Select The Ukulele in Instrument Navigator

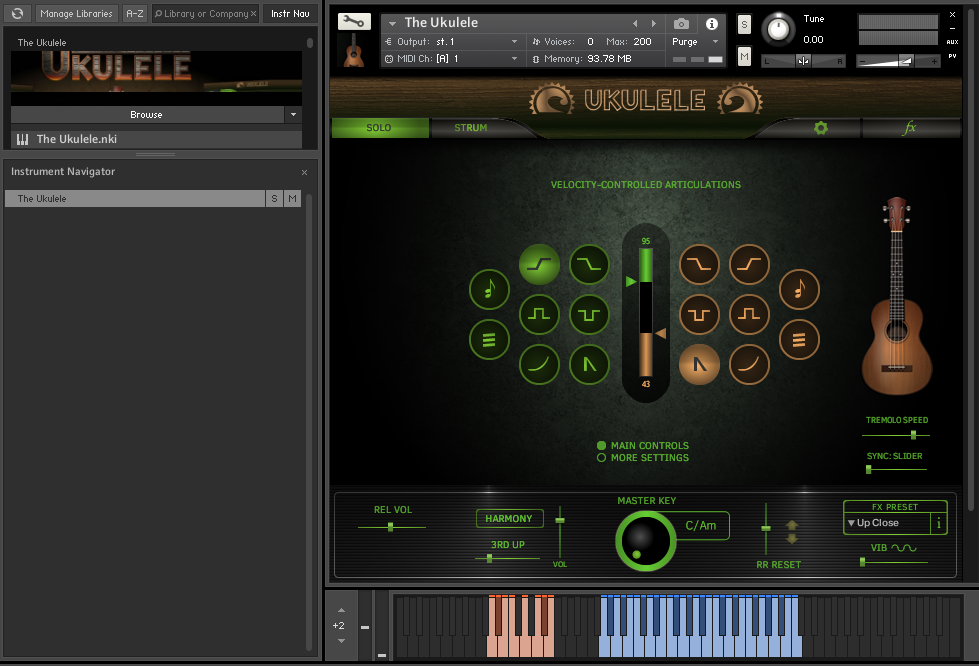(x=135, y=198)
